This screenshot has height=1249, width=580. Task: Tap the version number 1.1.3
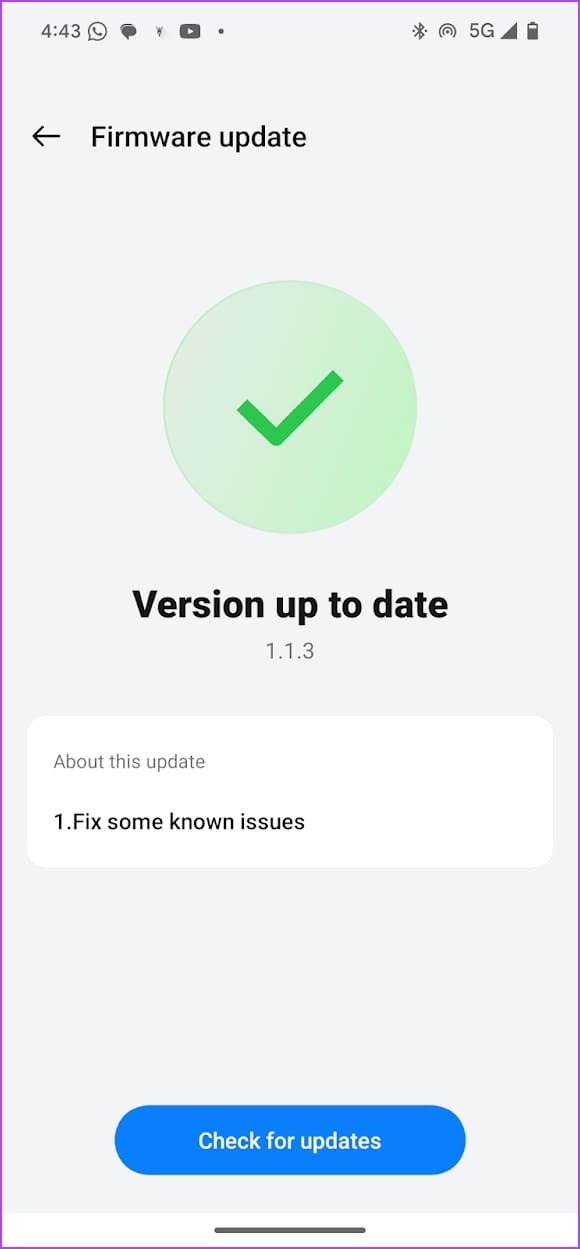(289, 650)
